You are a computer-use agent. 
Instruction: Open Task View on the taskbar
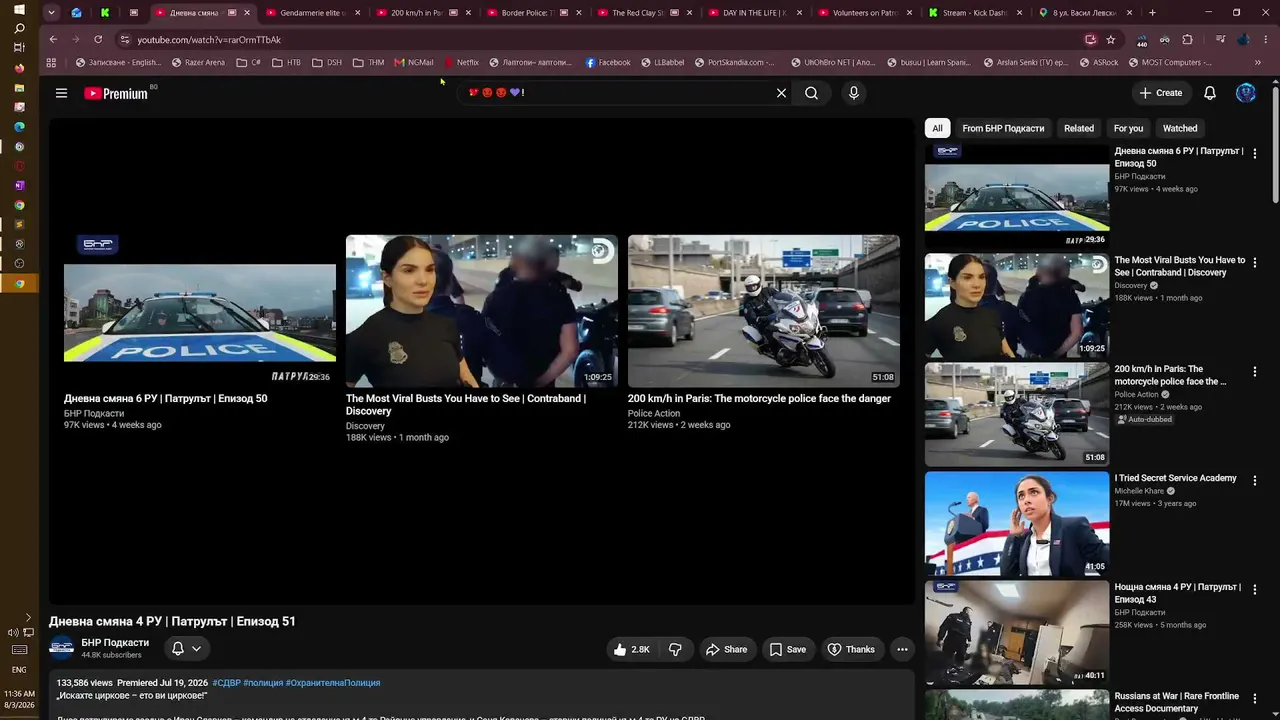pos(19,48)
